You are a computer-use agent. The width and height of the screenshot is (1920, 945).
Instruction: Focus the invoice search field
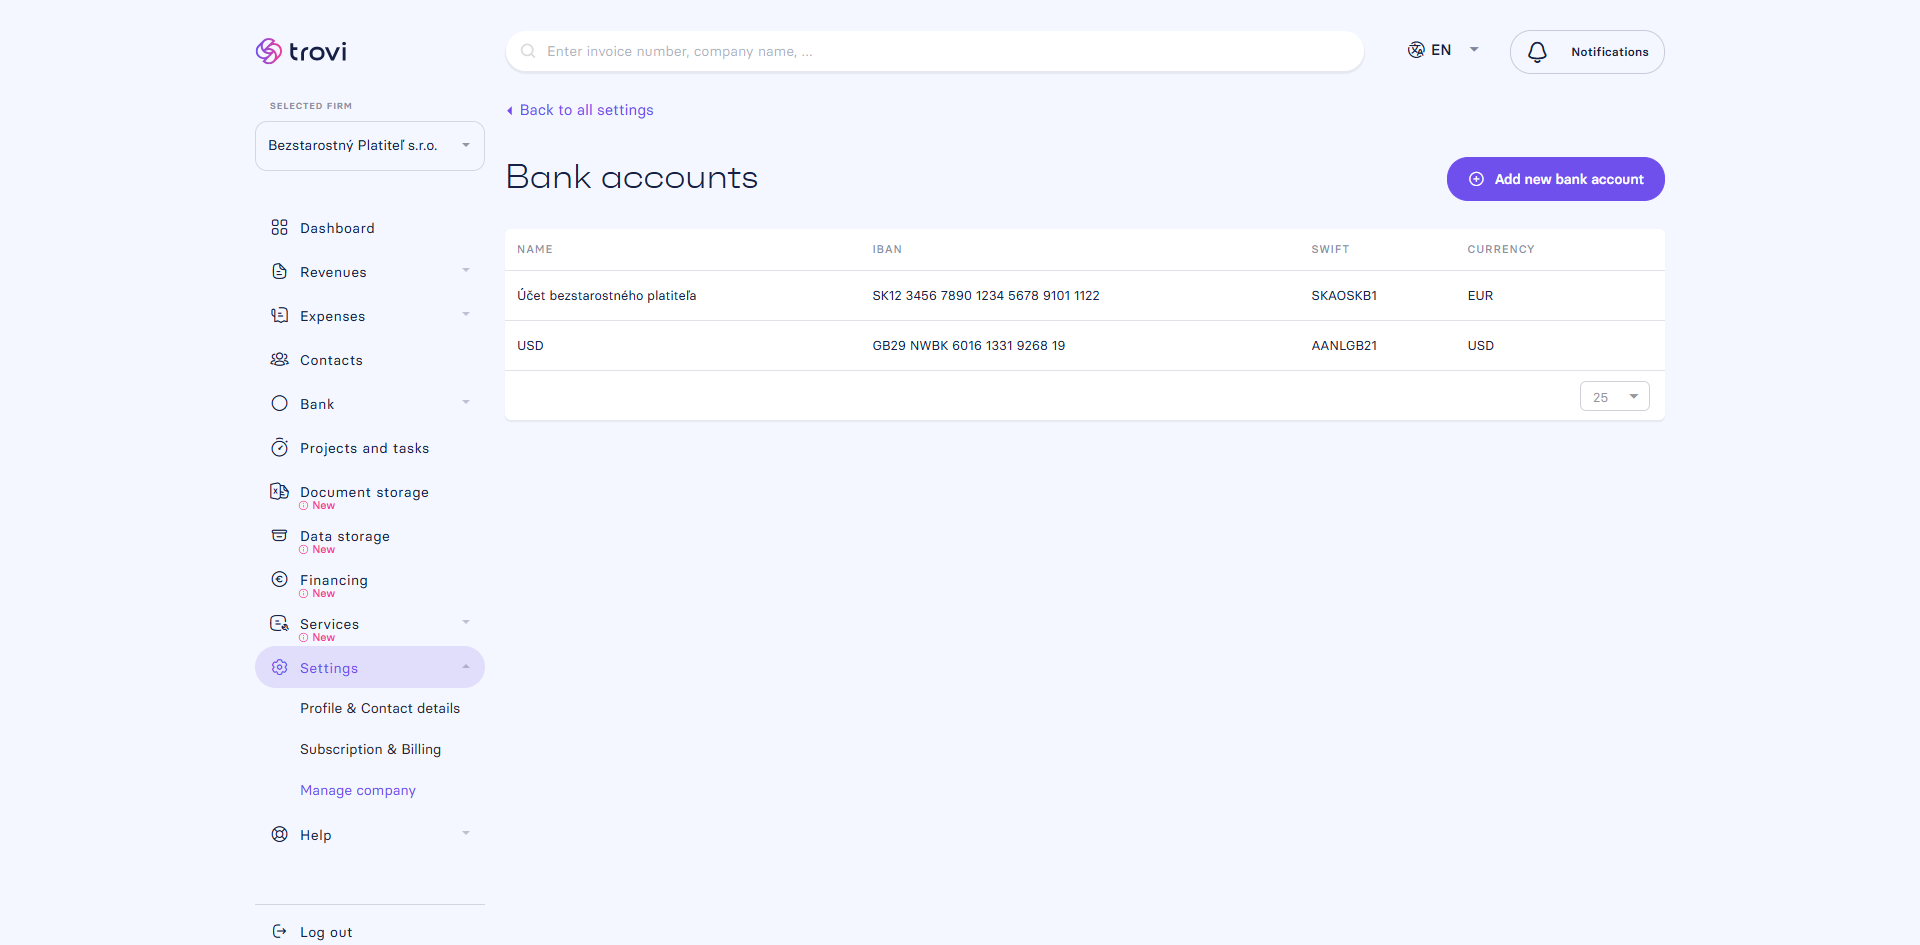pos(934,51)
